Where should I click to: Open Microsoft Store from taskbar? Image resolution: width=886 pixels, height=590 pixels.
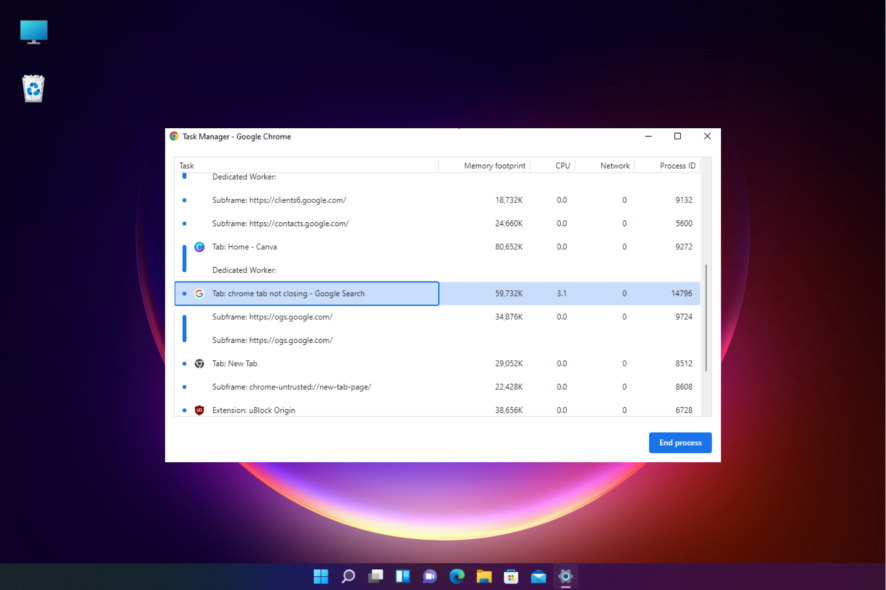pyautogui.click(x=511, y=576)
